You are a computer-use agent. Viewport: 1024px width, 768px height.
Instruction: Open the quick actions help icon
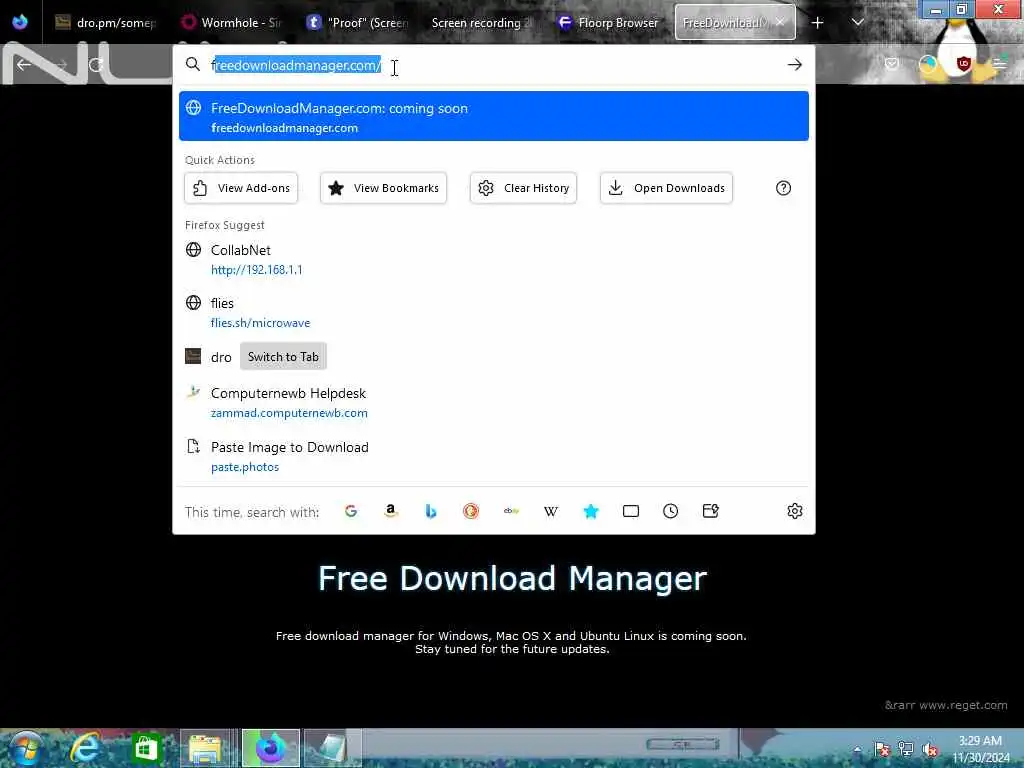tap(783, 188)
